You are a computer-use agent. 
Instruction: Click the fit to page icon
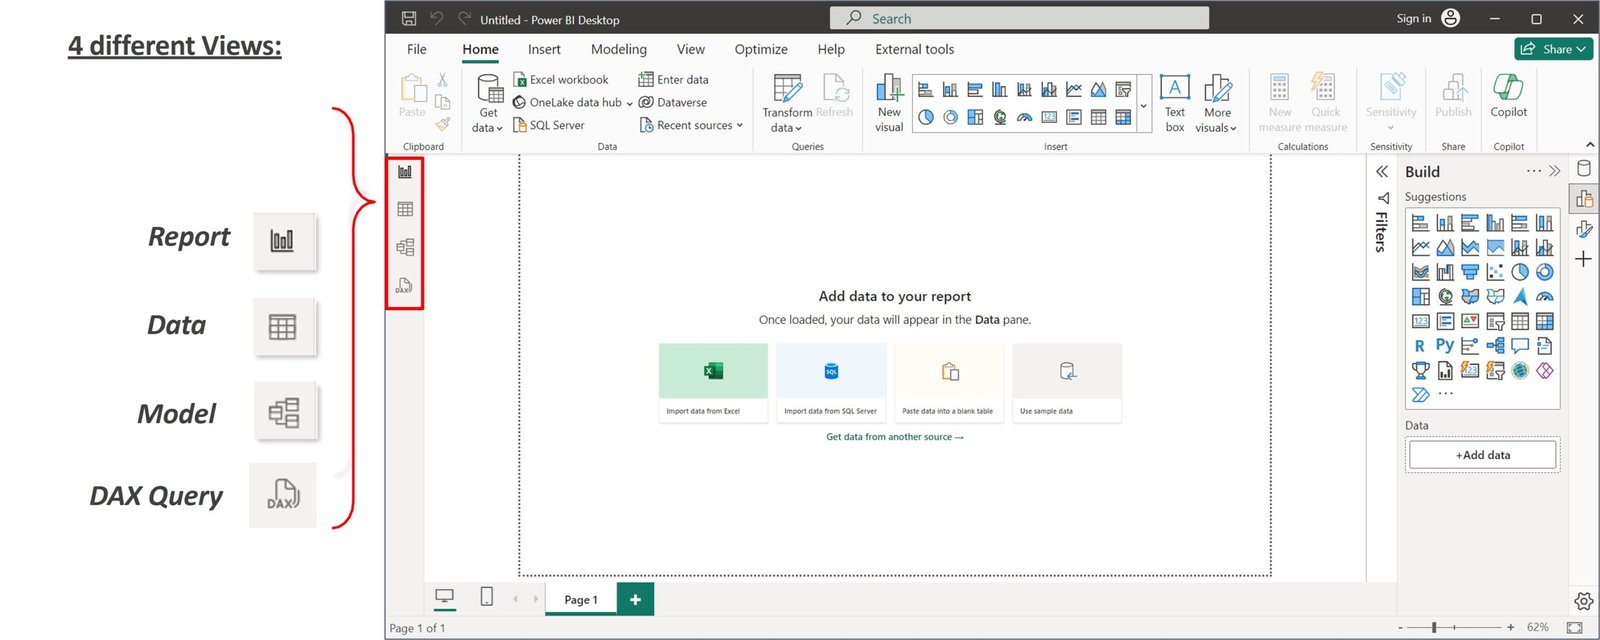click(x=1574, y=628)
